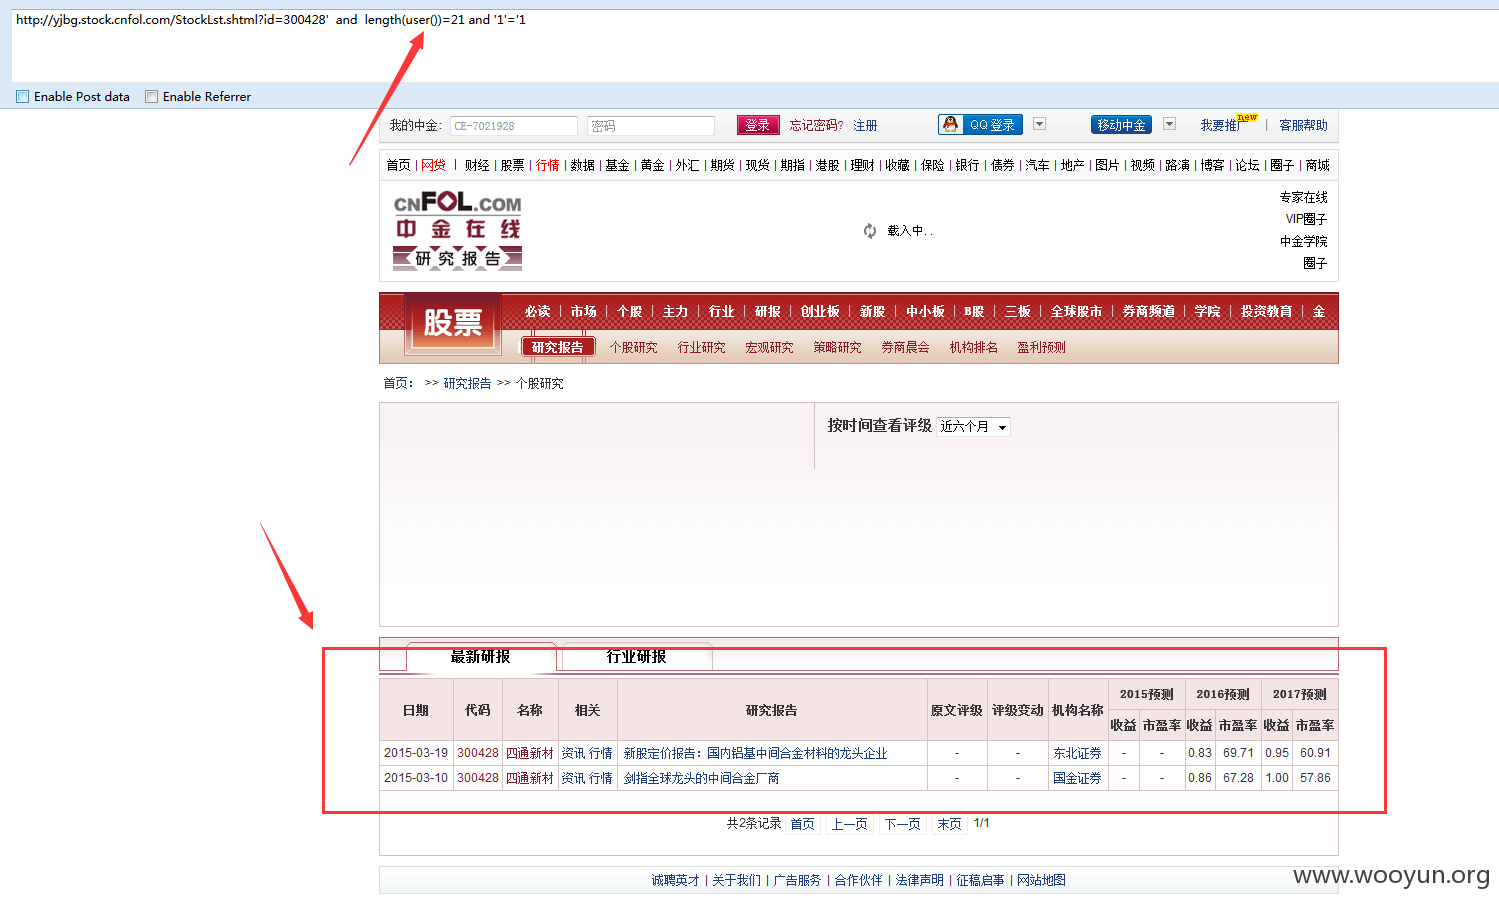The height and width of the screenshot is (904, 1499).
Task: Open 法律声明 footer link
Action: (x=920, y=880)
